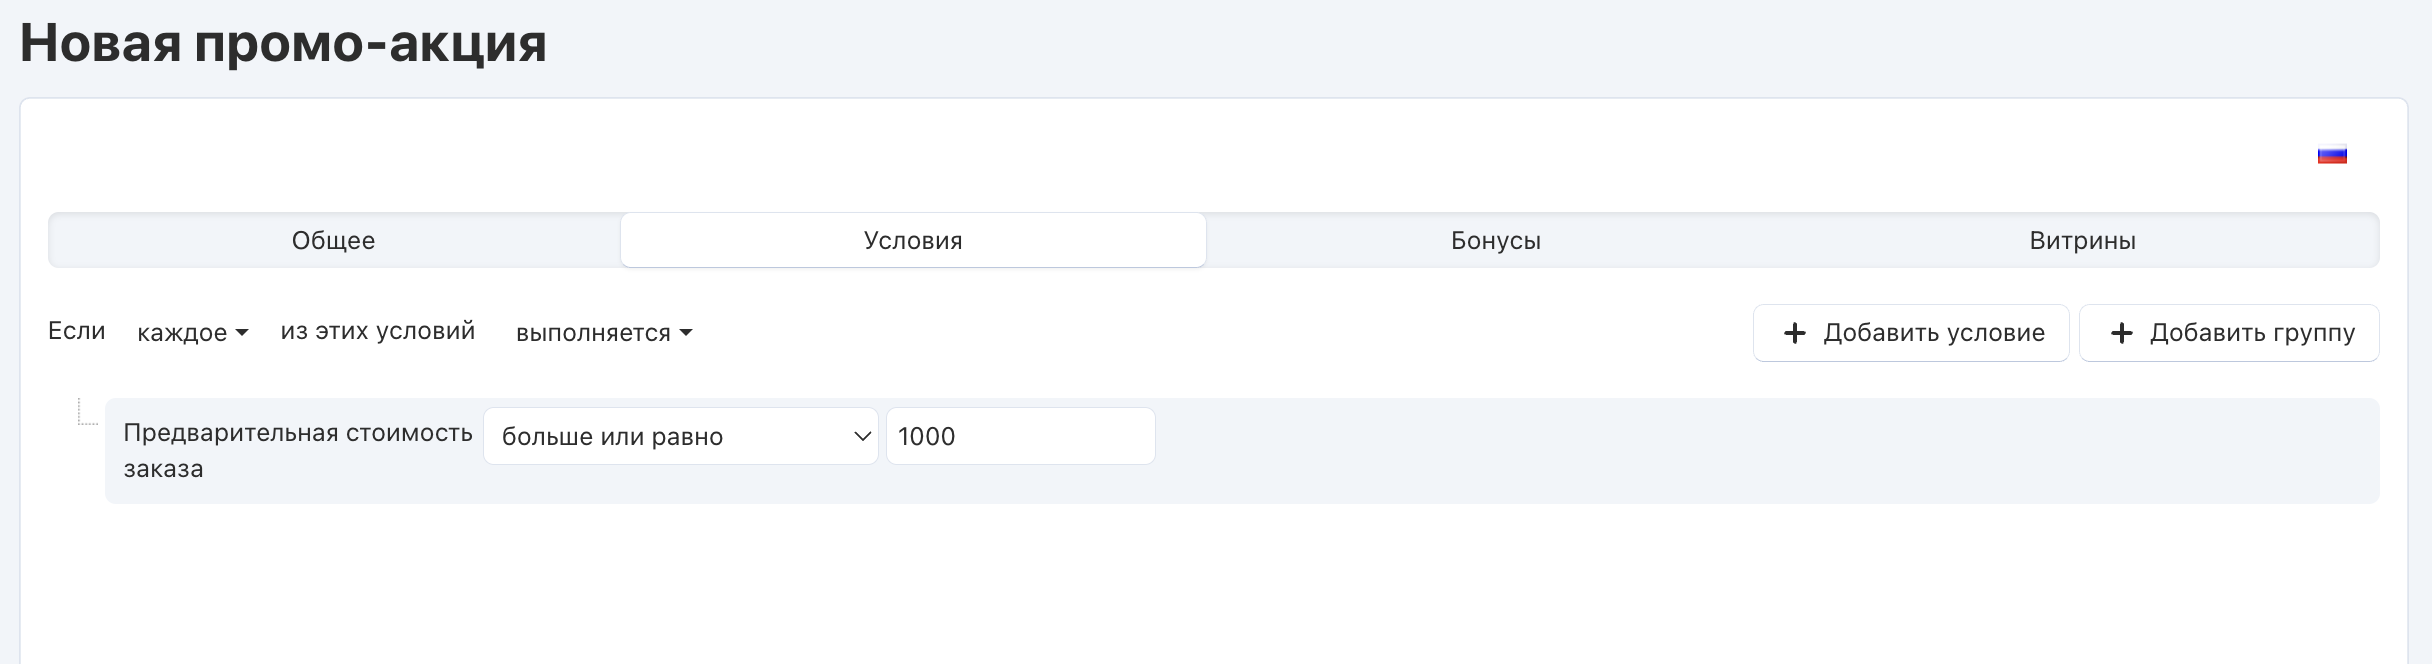Click the Russian flag language icon

2332,156
